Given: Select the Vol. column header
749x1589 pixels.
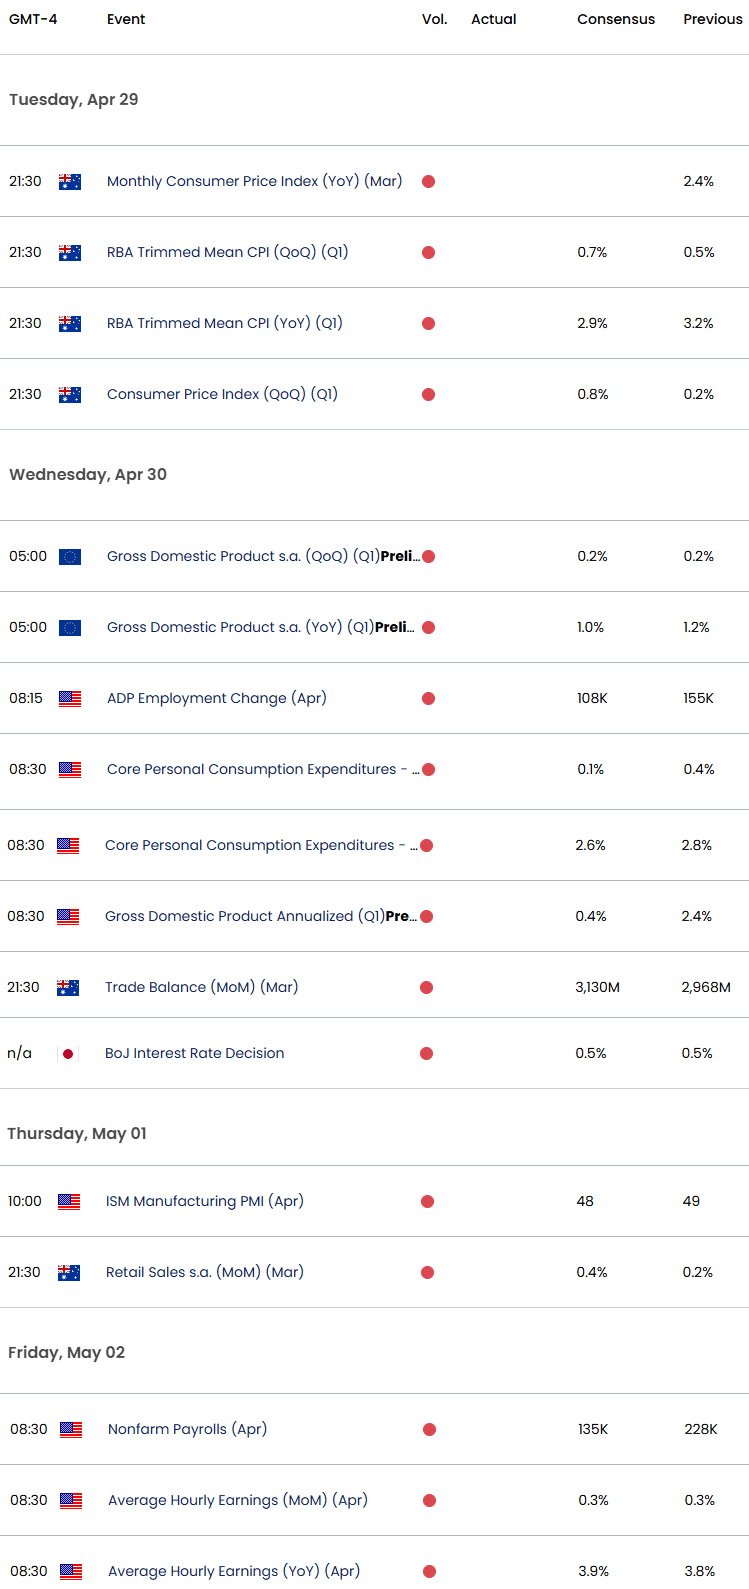Looking at the screenshot, I should (x=434, y=18).
